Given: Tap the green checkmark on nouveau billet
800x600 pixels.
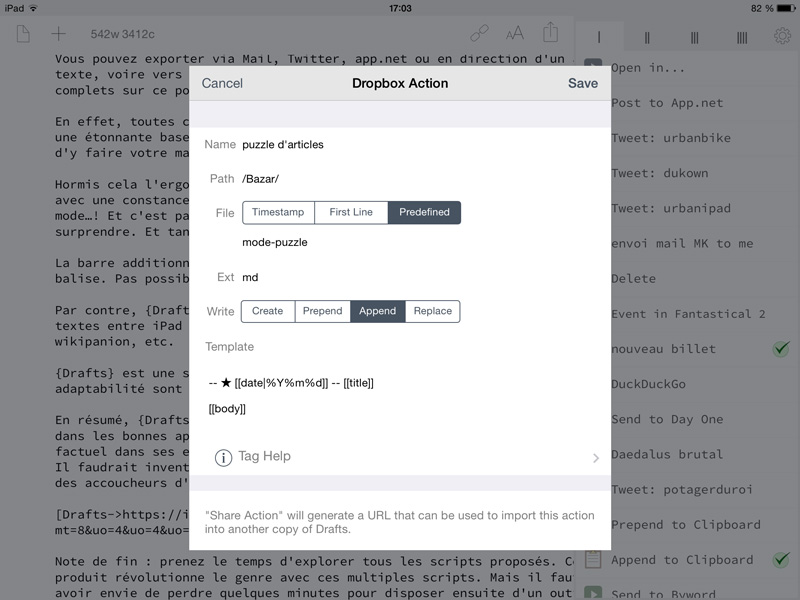Looking at the screenshot, I should (x=781, y=349).
